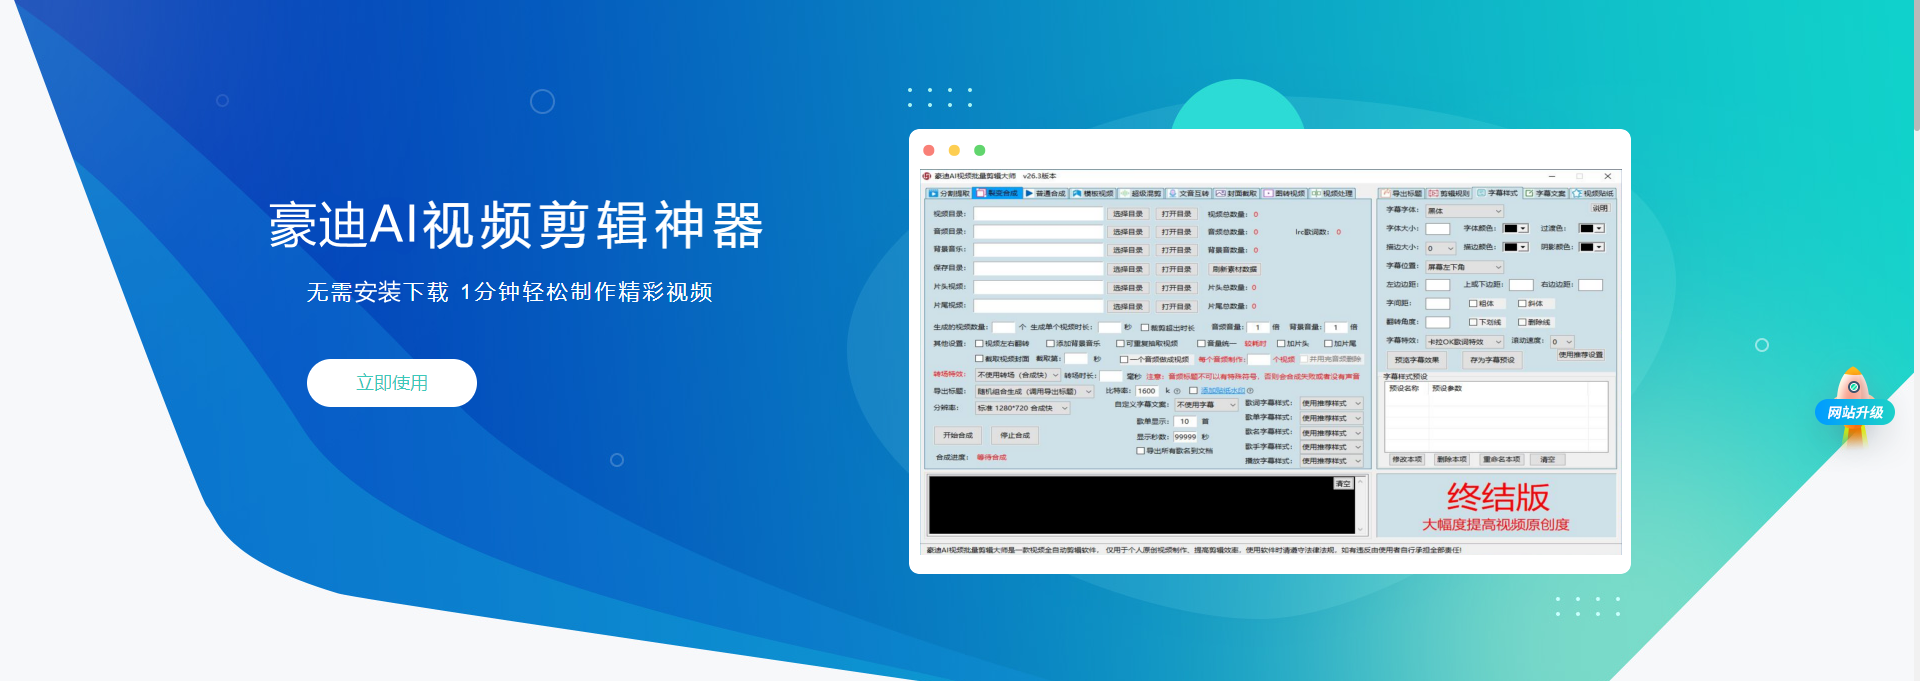
Task: Click the help icon after 添加贴纸水印
Action: (1250, 391)
